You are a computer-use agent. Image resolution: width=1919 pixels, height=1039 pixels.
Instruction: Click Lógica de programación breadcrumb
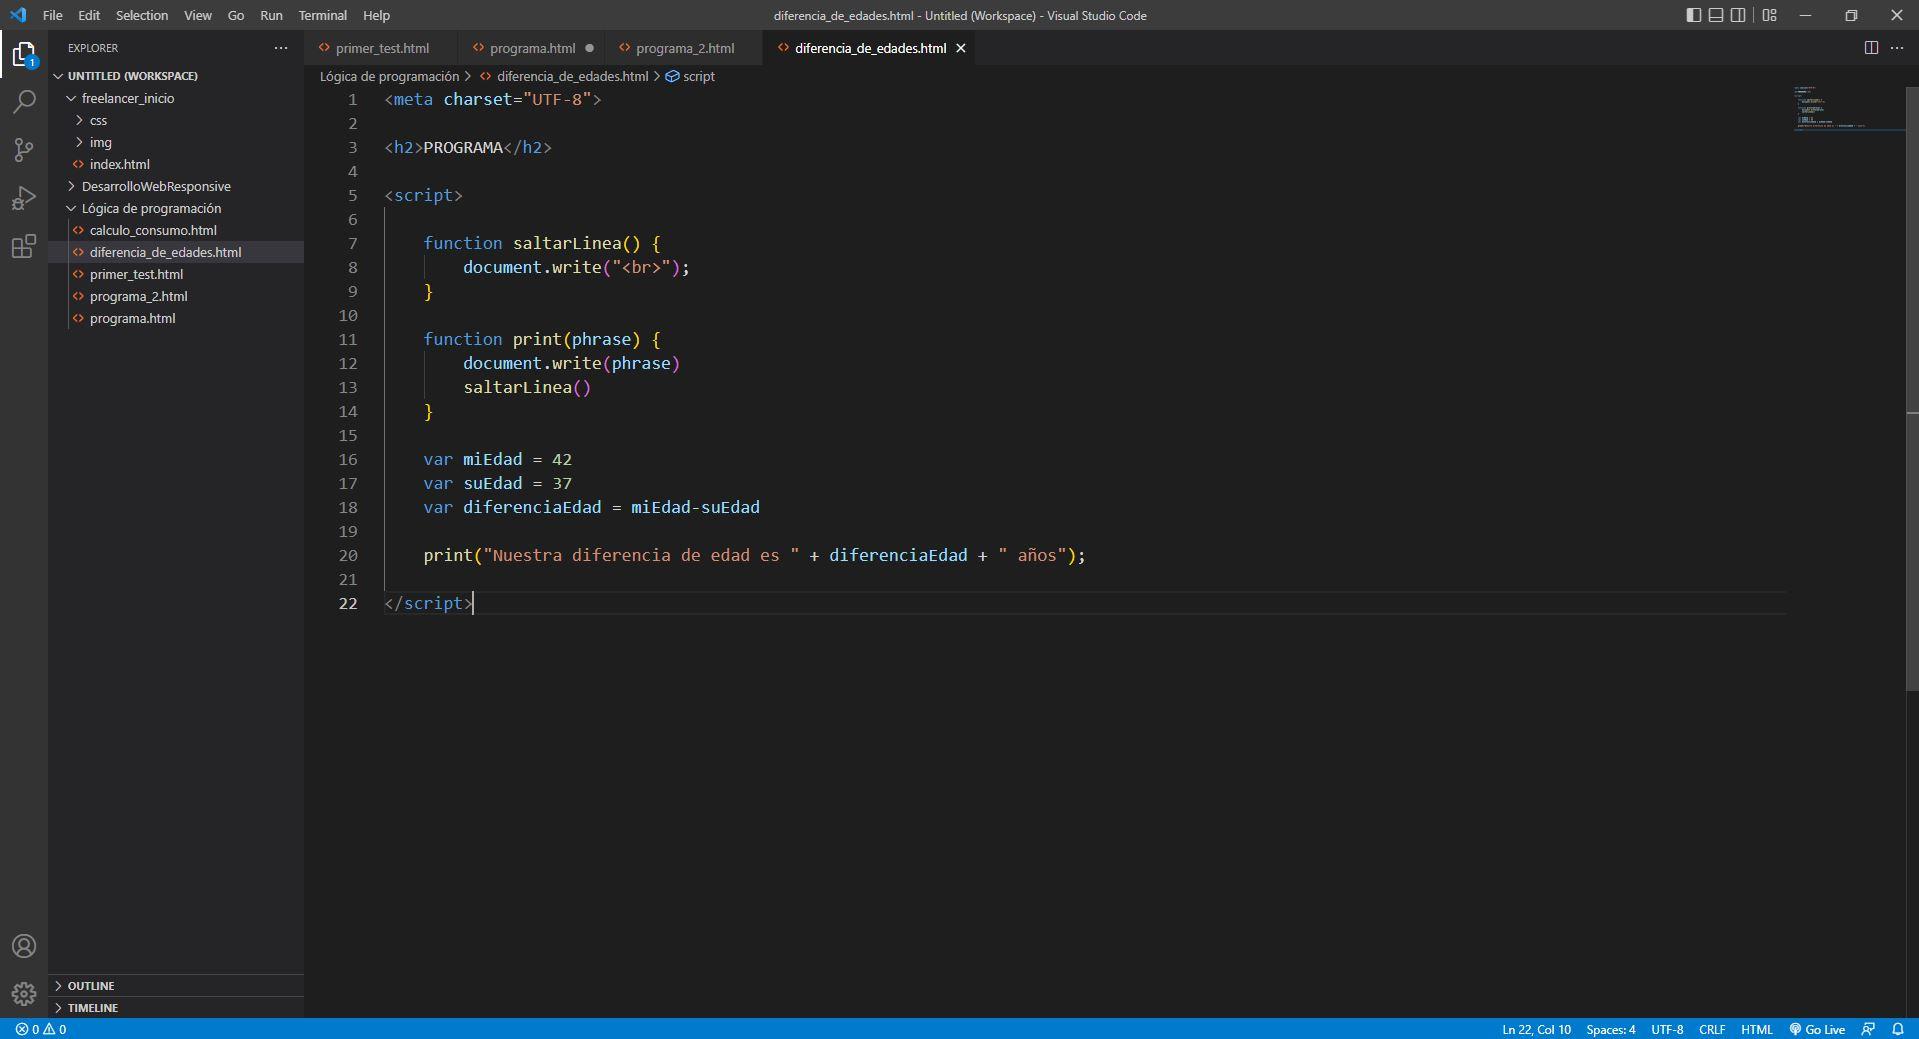[389, 76]
